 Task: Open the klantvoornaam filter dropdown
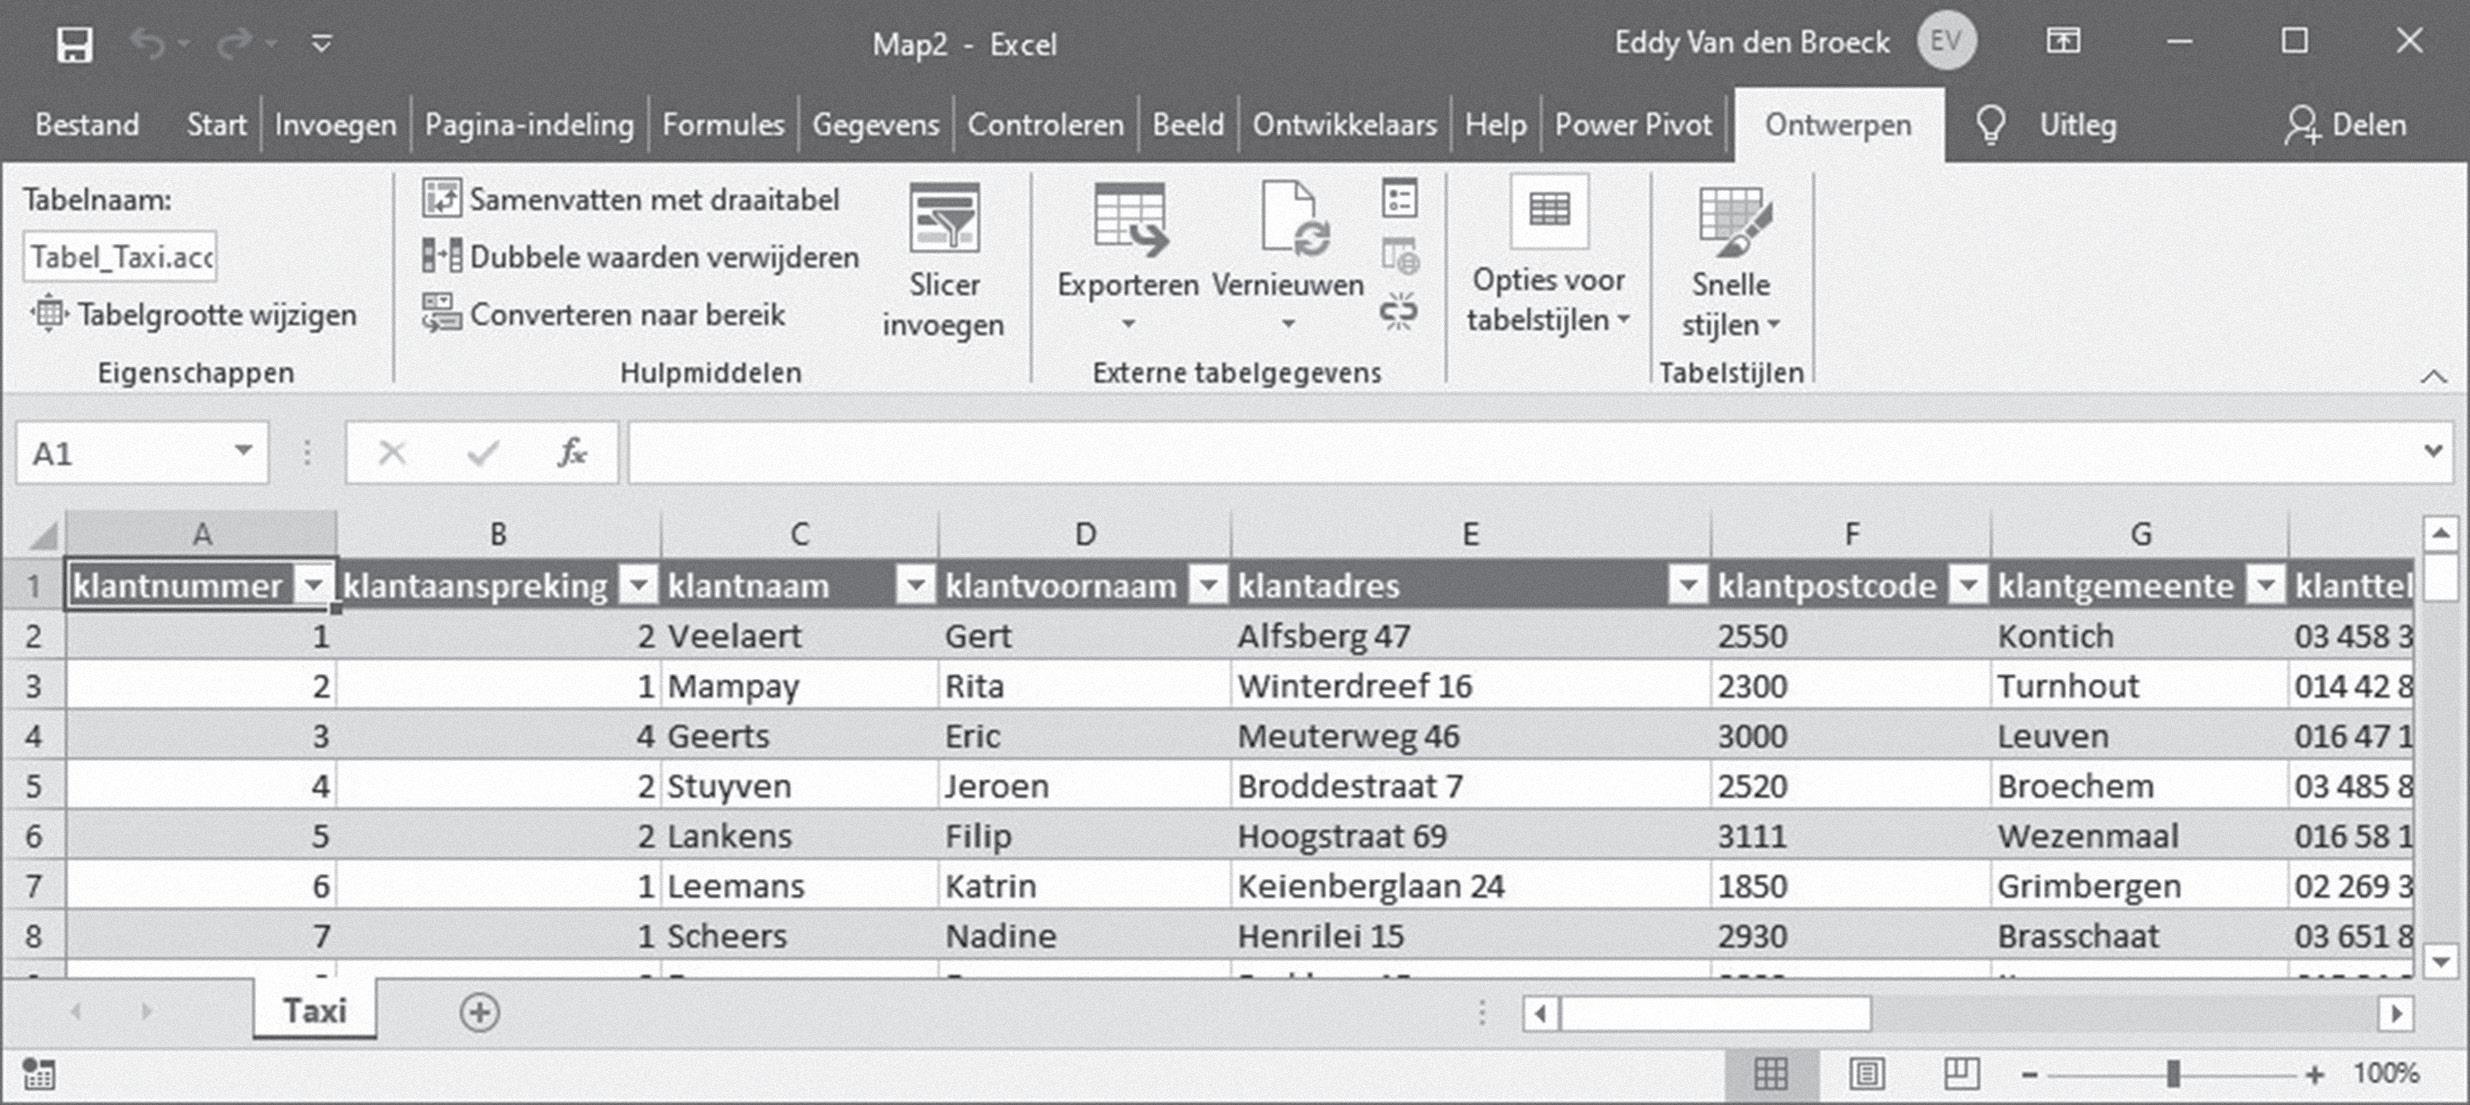[x=1208, y=586]
